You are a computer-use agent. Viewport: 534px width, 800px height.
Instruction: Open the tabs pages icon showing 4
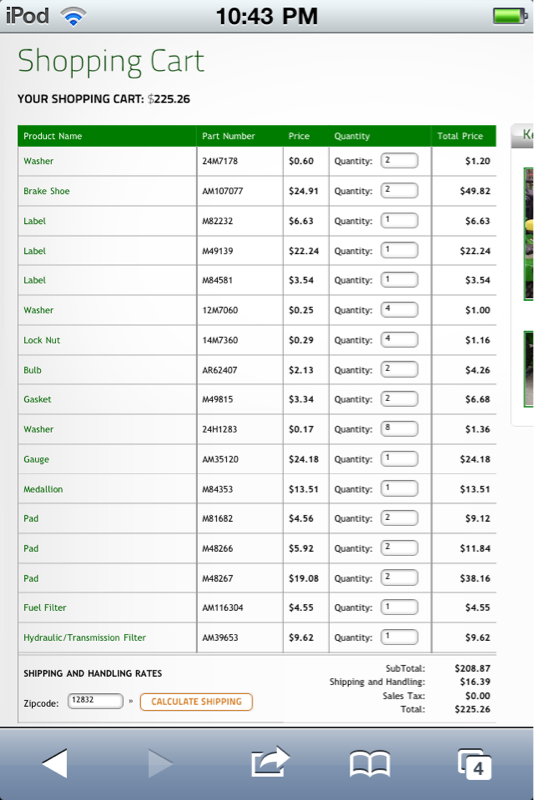475,764
